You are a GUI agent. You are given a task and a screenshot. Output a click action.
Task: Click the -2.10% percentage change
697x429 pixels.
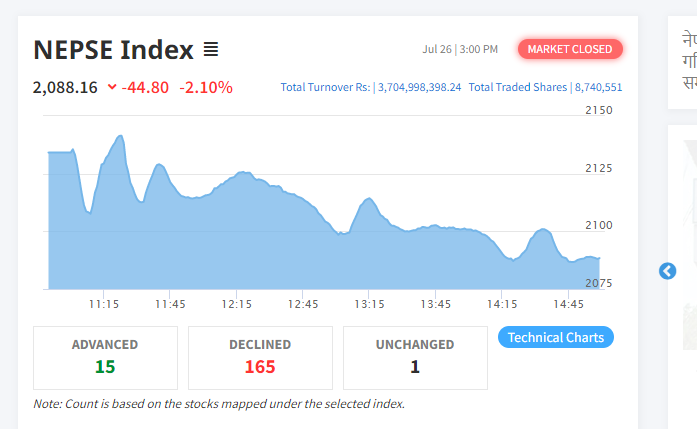(x=206, y=88)
